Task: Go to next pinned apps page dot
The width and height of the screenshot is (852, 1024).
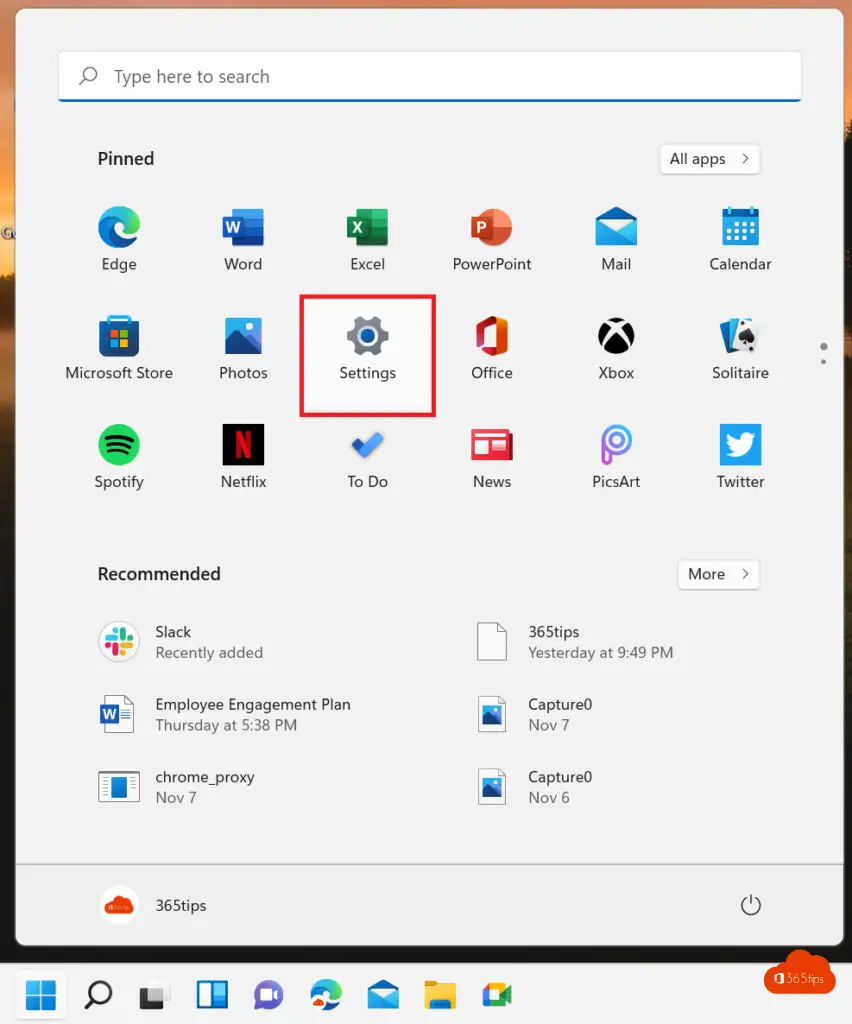Action: tap(823, 362)
